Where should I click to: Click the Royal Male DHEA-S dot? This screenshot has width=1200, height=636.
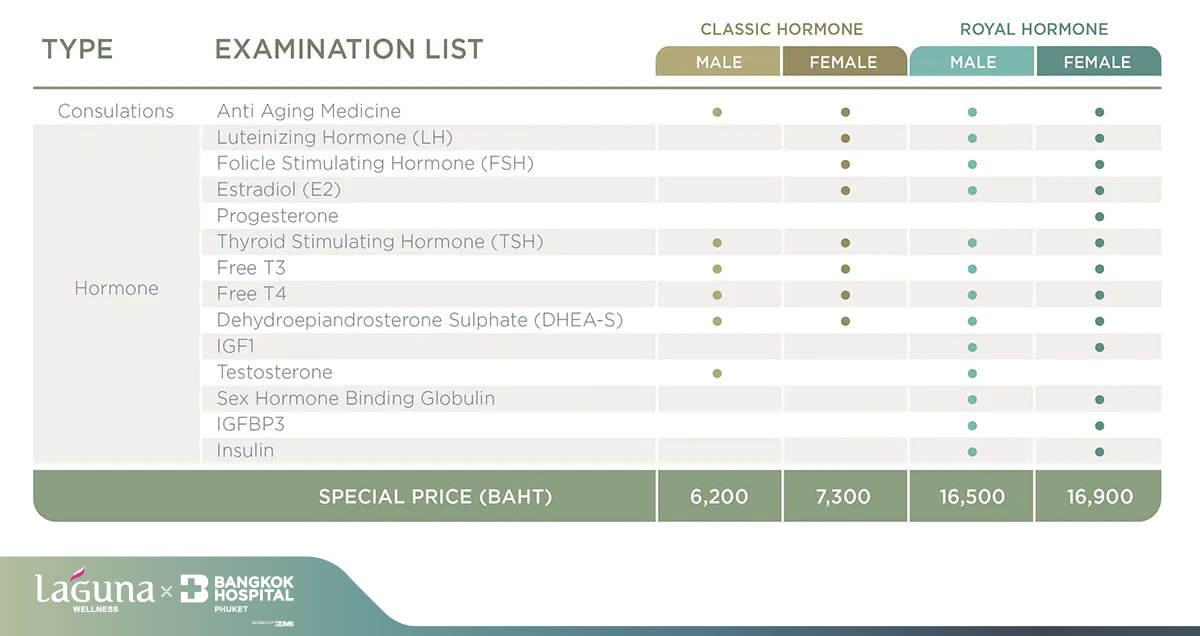pyautogui.click(x=972, y=321)
